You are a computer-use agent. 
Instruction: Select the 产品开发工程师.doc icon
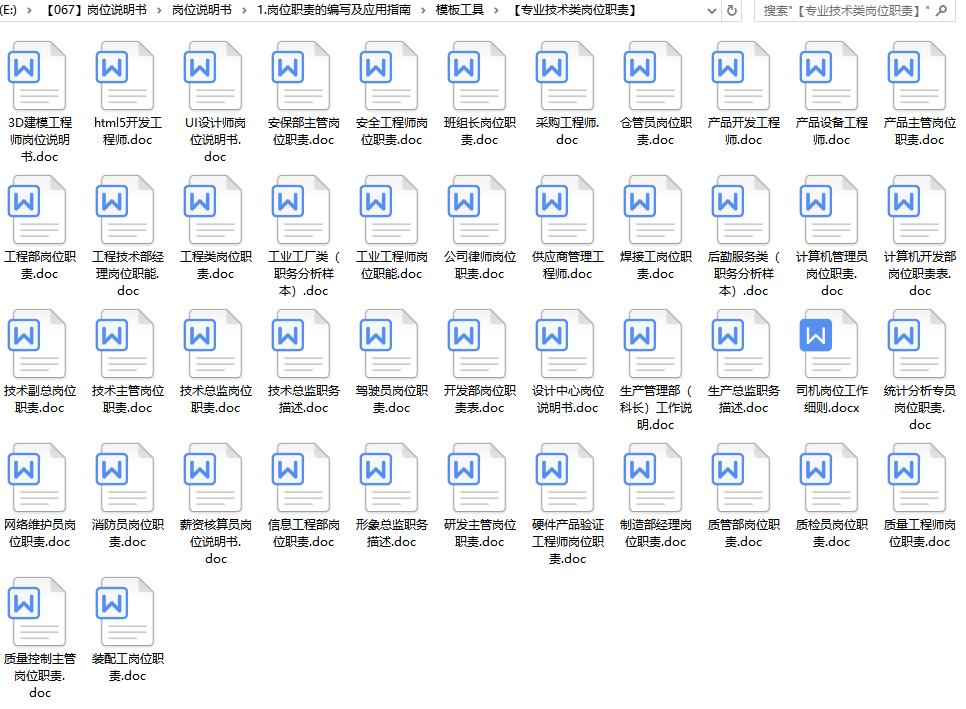point(742,75)
